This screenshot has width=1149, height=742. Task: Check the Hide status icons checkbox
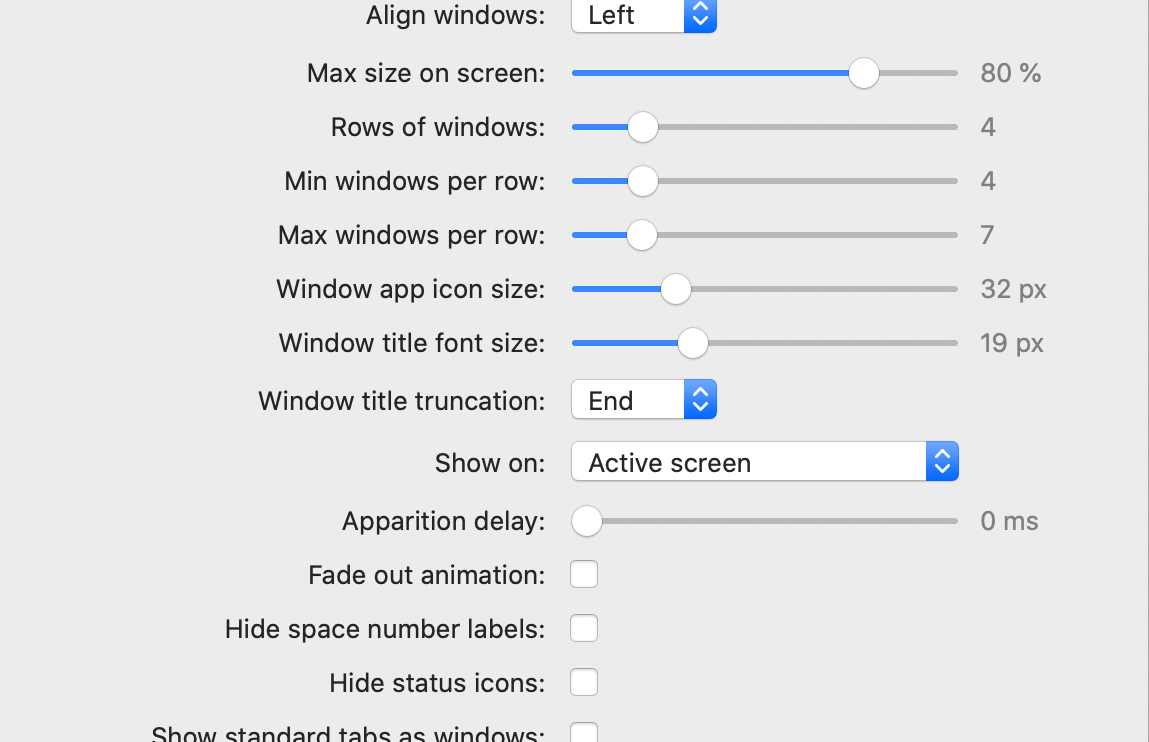(584, 683)
